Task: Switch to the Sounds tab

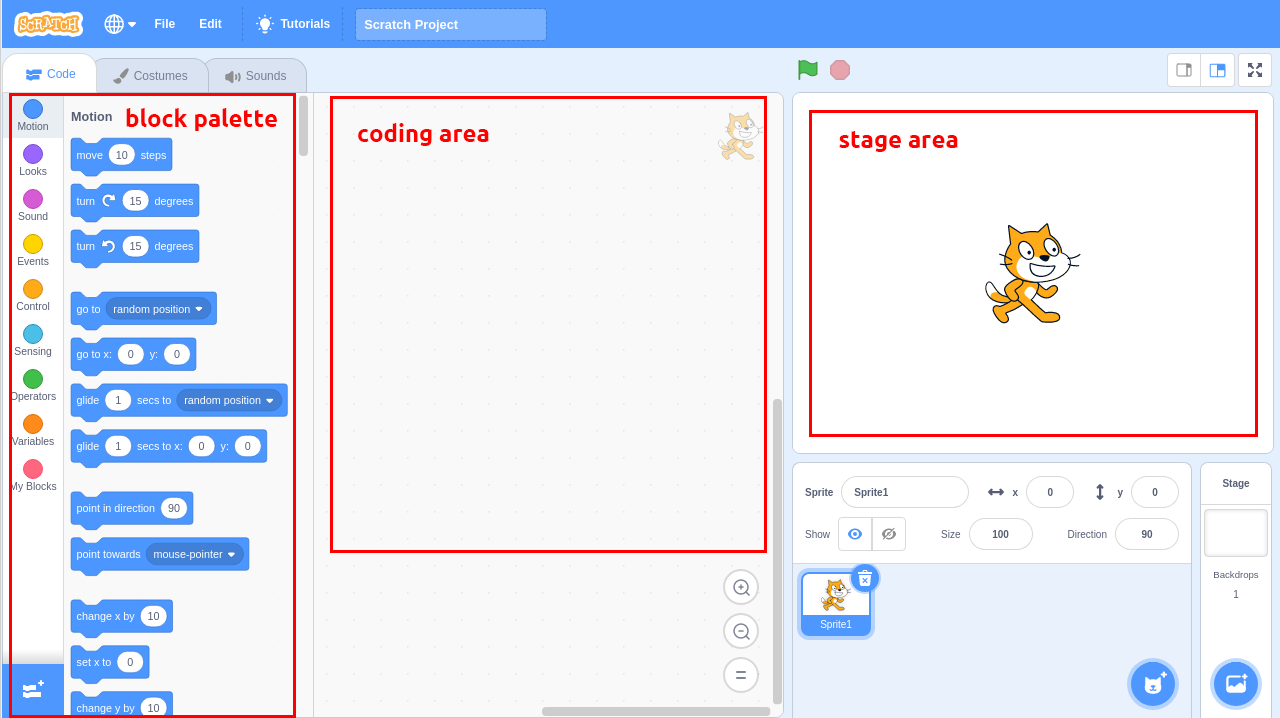Action: click(x=256, y=76)
